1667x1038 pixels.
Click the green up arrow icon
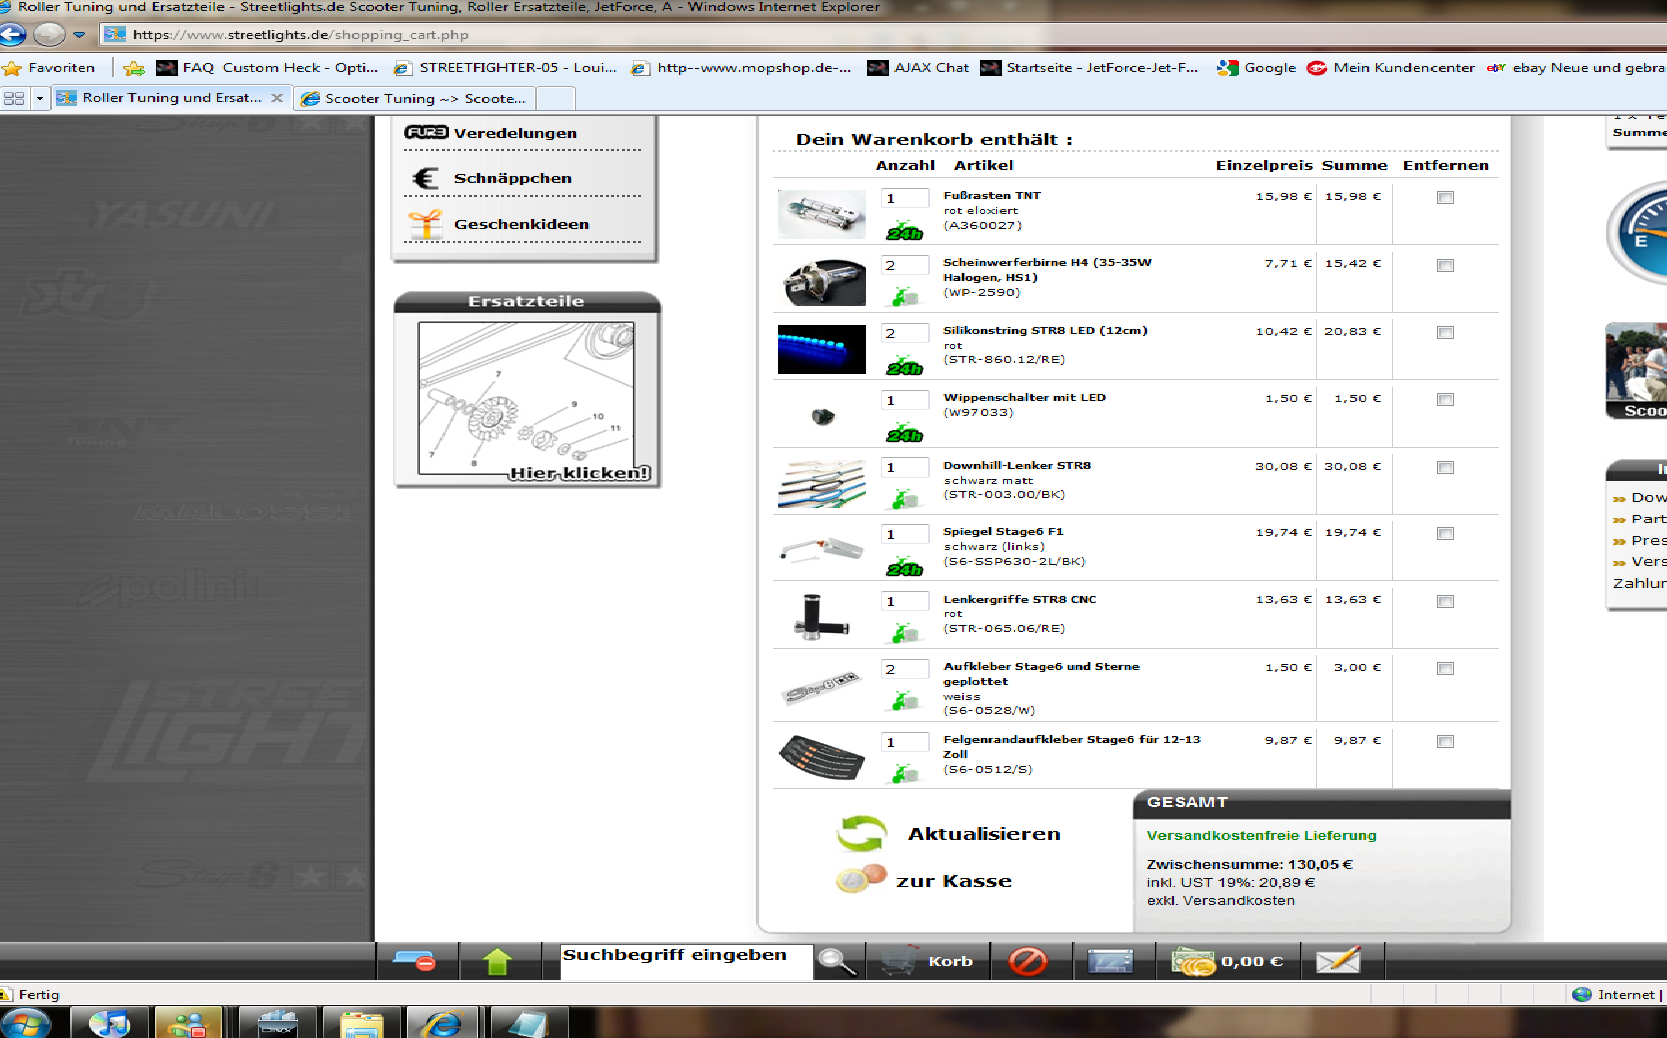point(497,962)
